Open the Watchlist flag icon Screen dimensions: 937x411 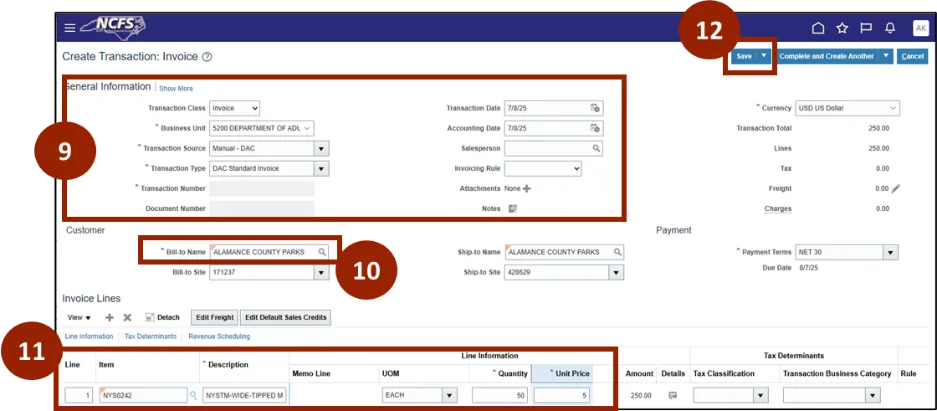click(866, 28)
